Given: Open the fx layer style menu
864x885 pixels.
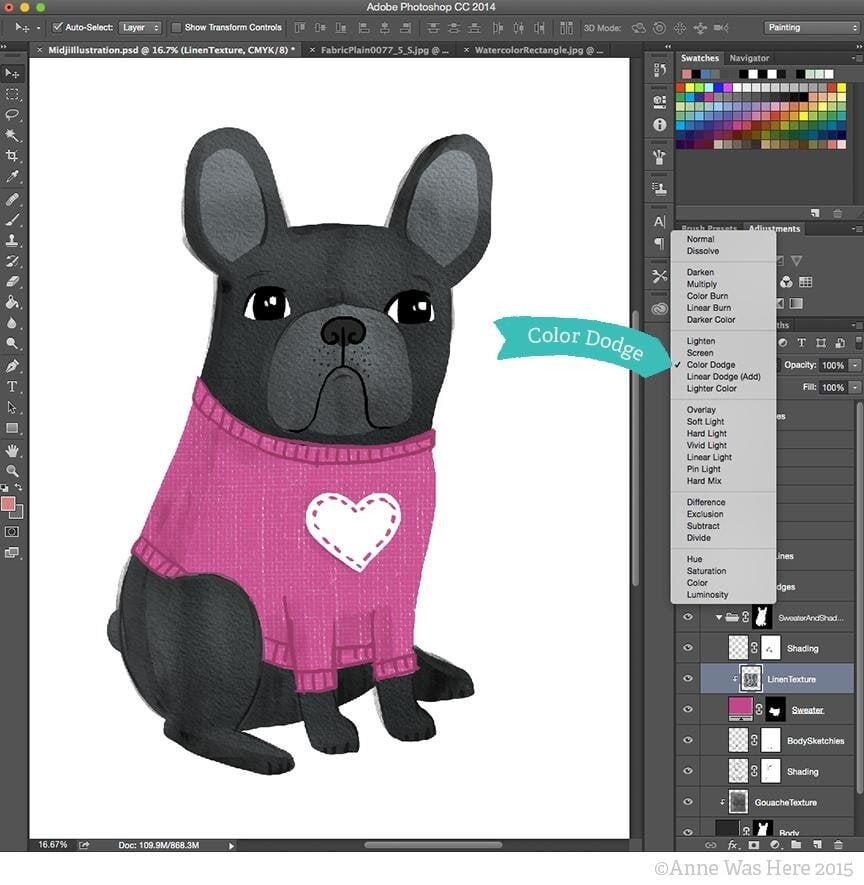Looking at the screenshot, I should [x=732, y=845].
